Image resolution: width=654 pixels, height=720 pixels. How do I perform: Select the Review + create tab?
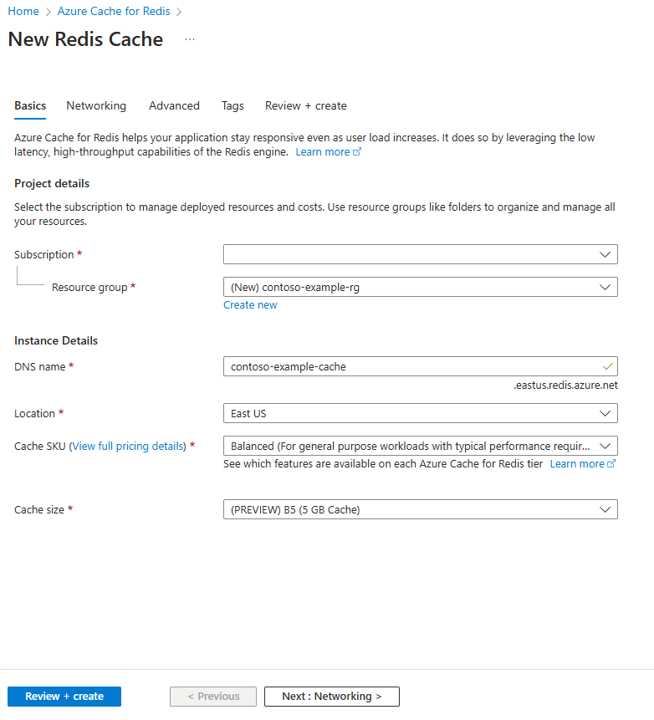[305, 106]
